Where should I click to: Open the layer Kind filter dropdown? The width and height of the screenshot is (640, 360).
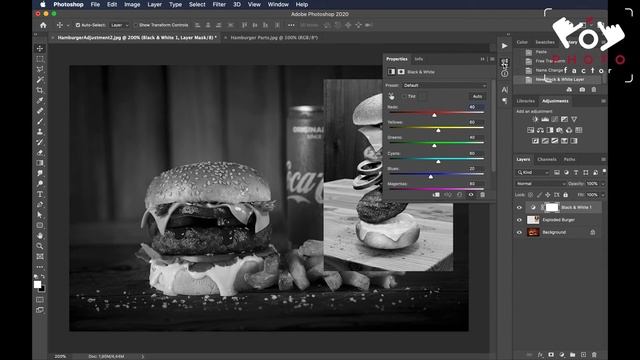click(533, 173)
